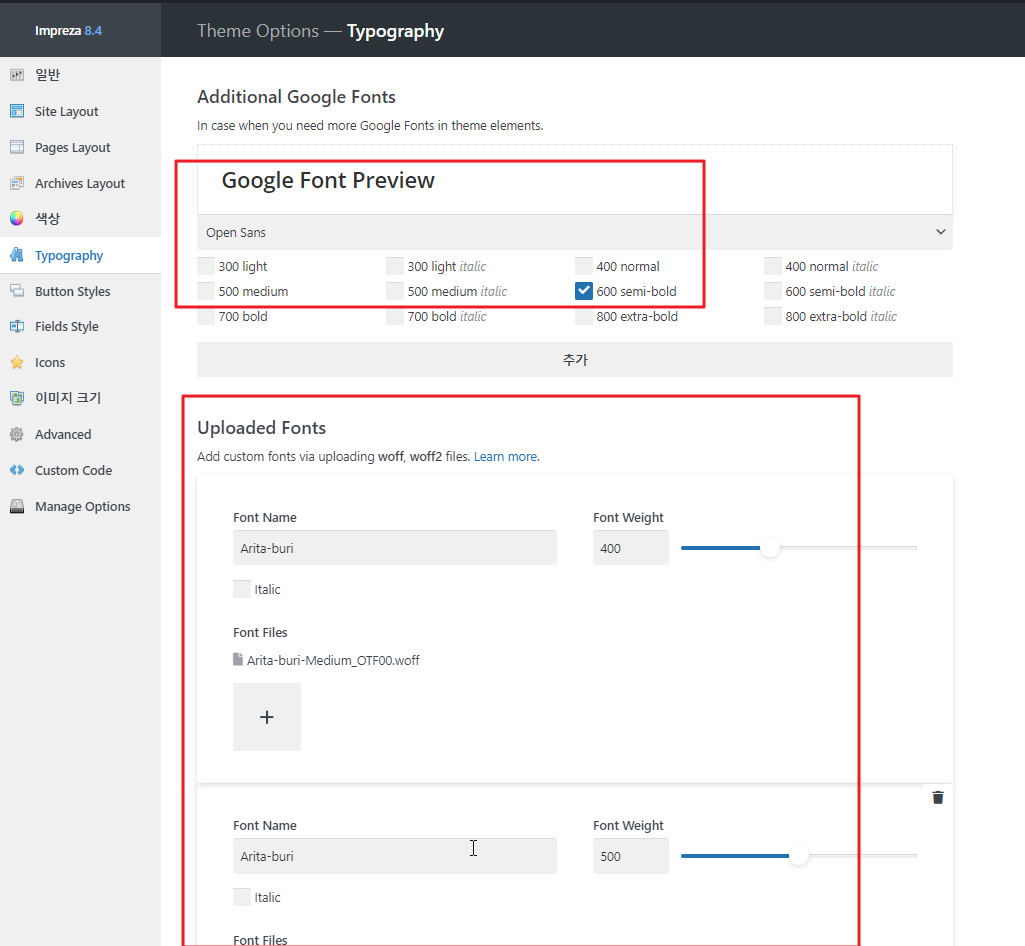Click the Site Layout sidebar icon
Screen dimensions: 1025x946
[17, 111]
